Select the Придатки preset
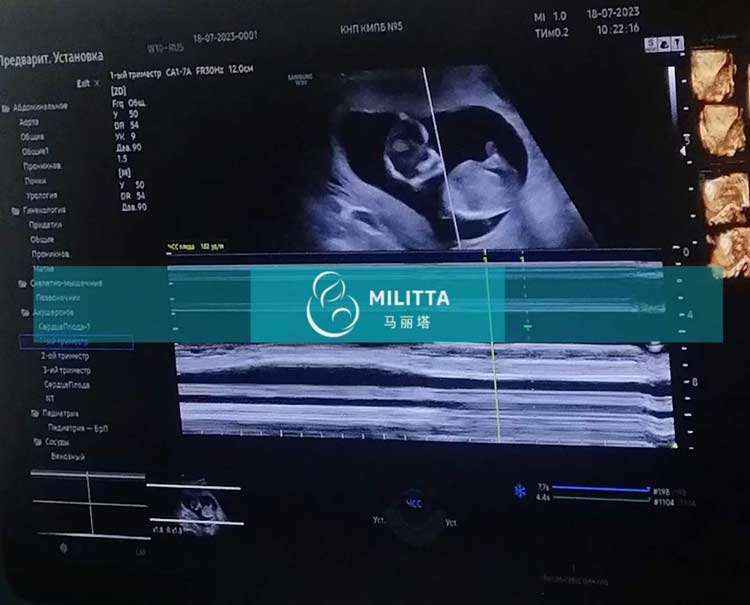Screen dimensions: 750x605 coord(45,225)
